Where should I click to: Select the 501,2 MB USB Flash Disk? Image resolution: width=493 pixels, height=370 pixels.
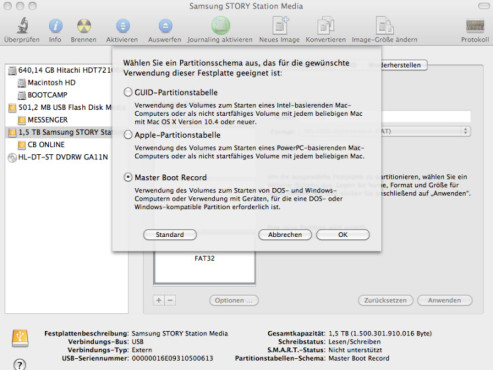point(60,107)
